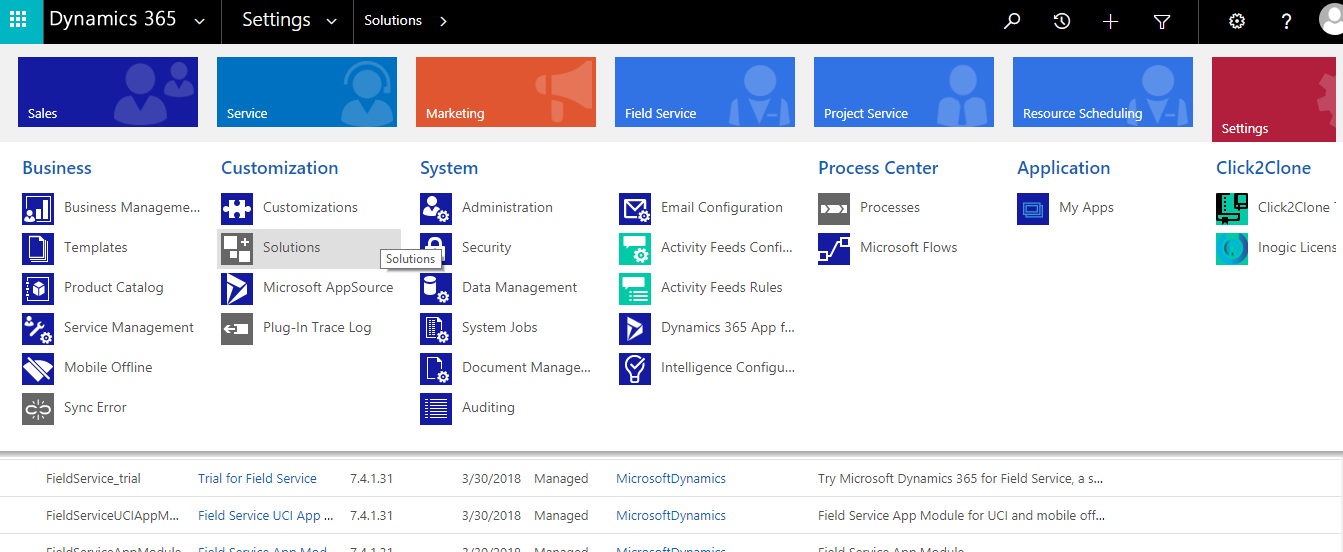Click the Plug-In Trace Log icon

(x=237, y=329)
